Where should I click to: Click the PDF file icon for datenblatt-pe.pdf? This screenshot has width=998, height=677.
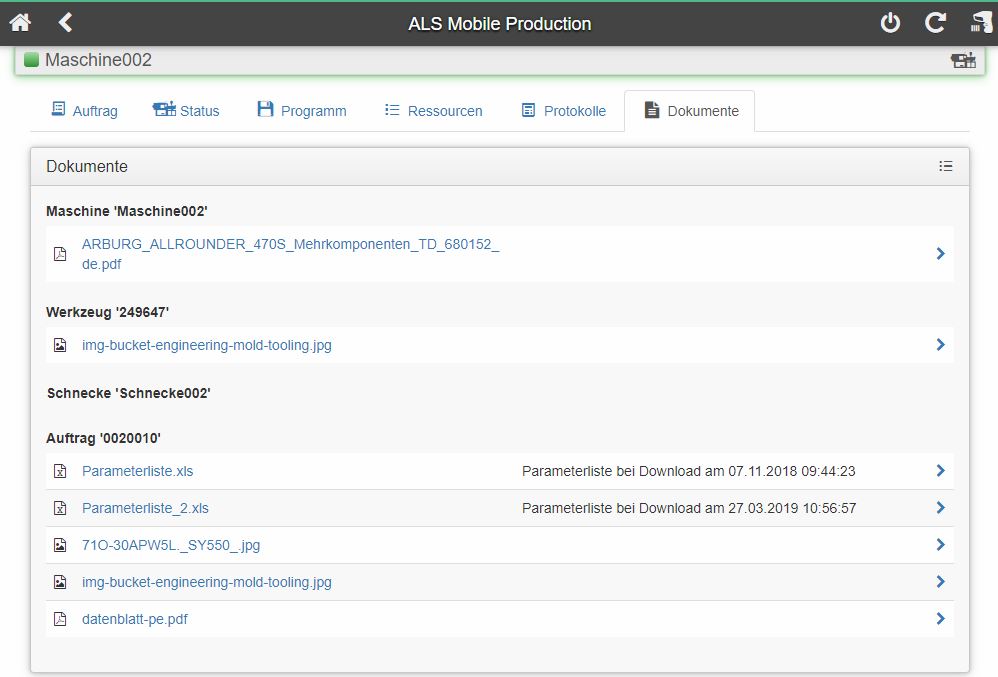pyautogui.click(x=60, y=619)
